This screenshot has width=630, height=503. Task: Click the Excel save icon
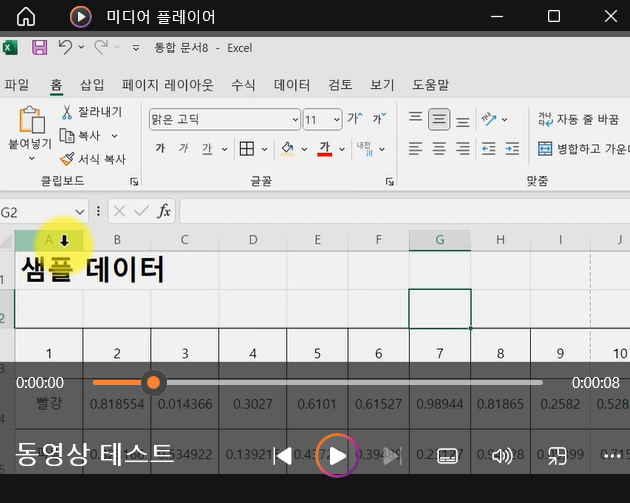40,47
